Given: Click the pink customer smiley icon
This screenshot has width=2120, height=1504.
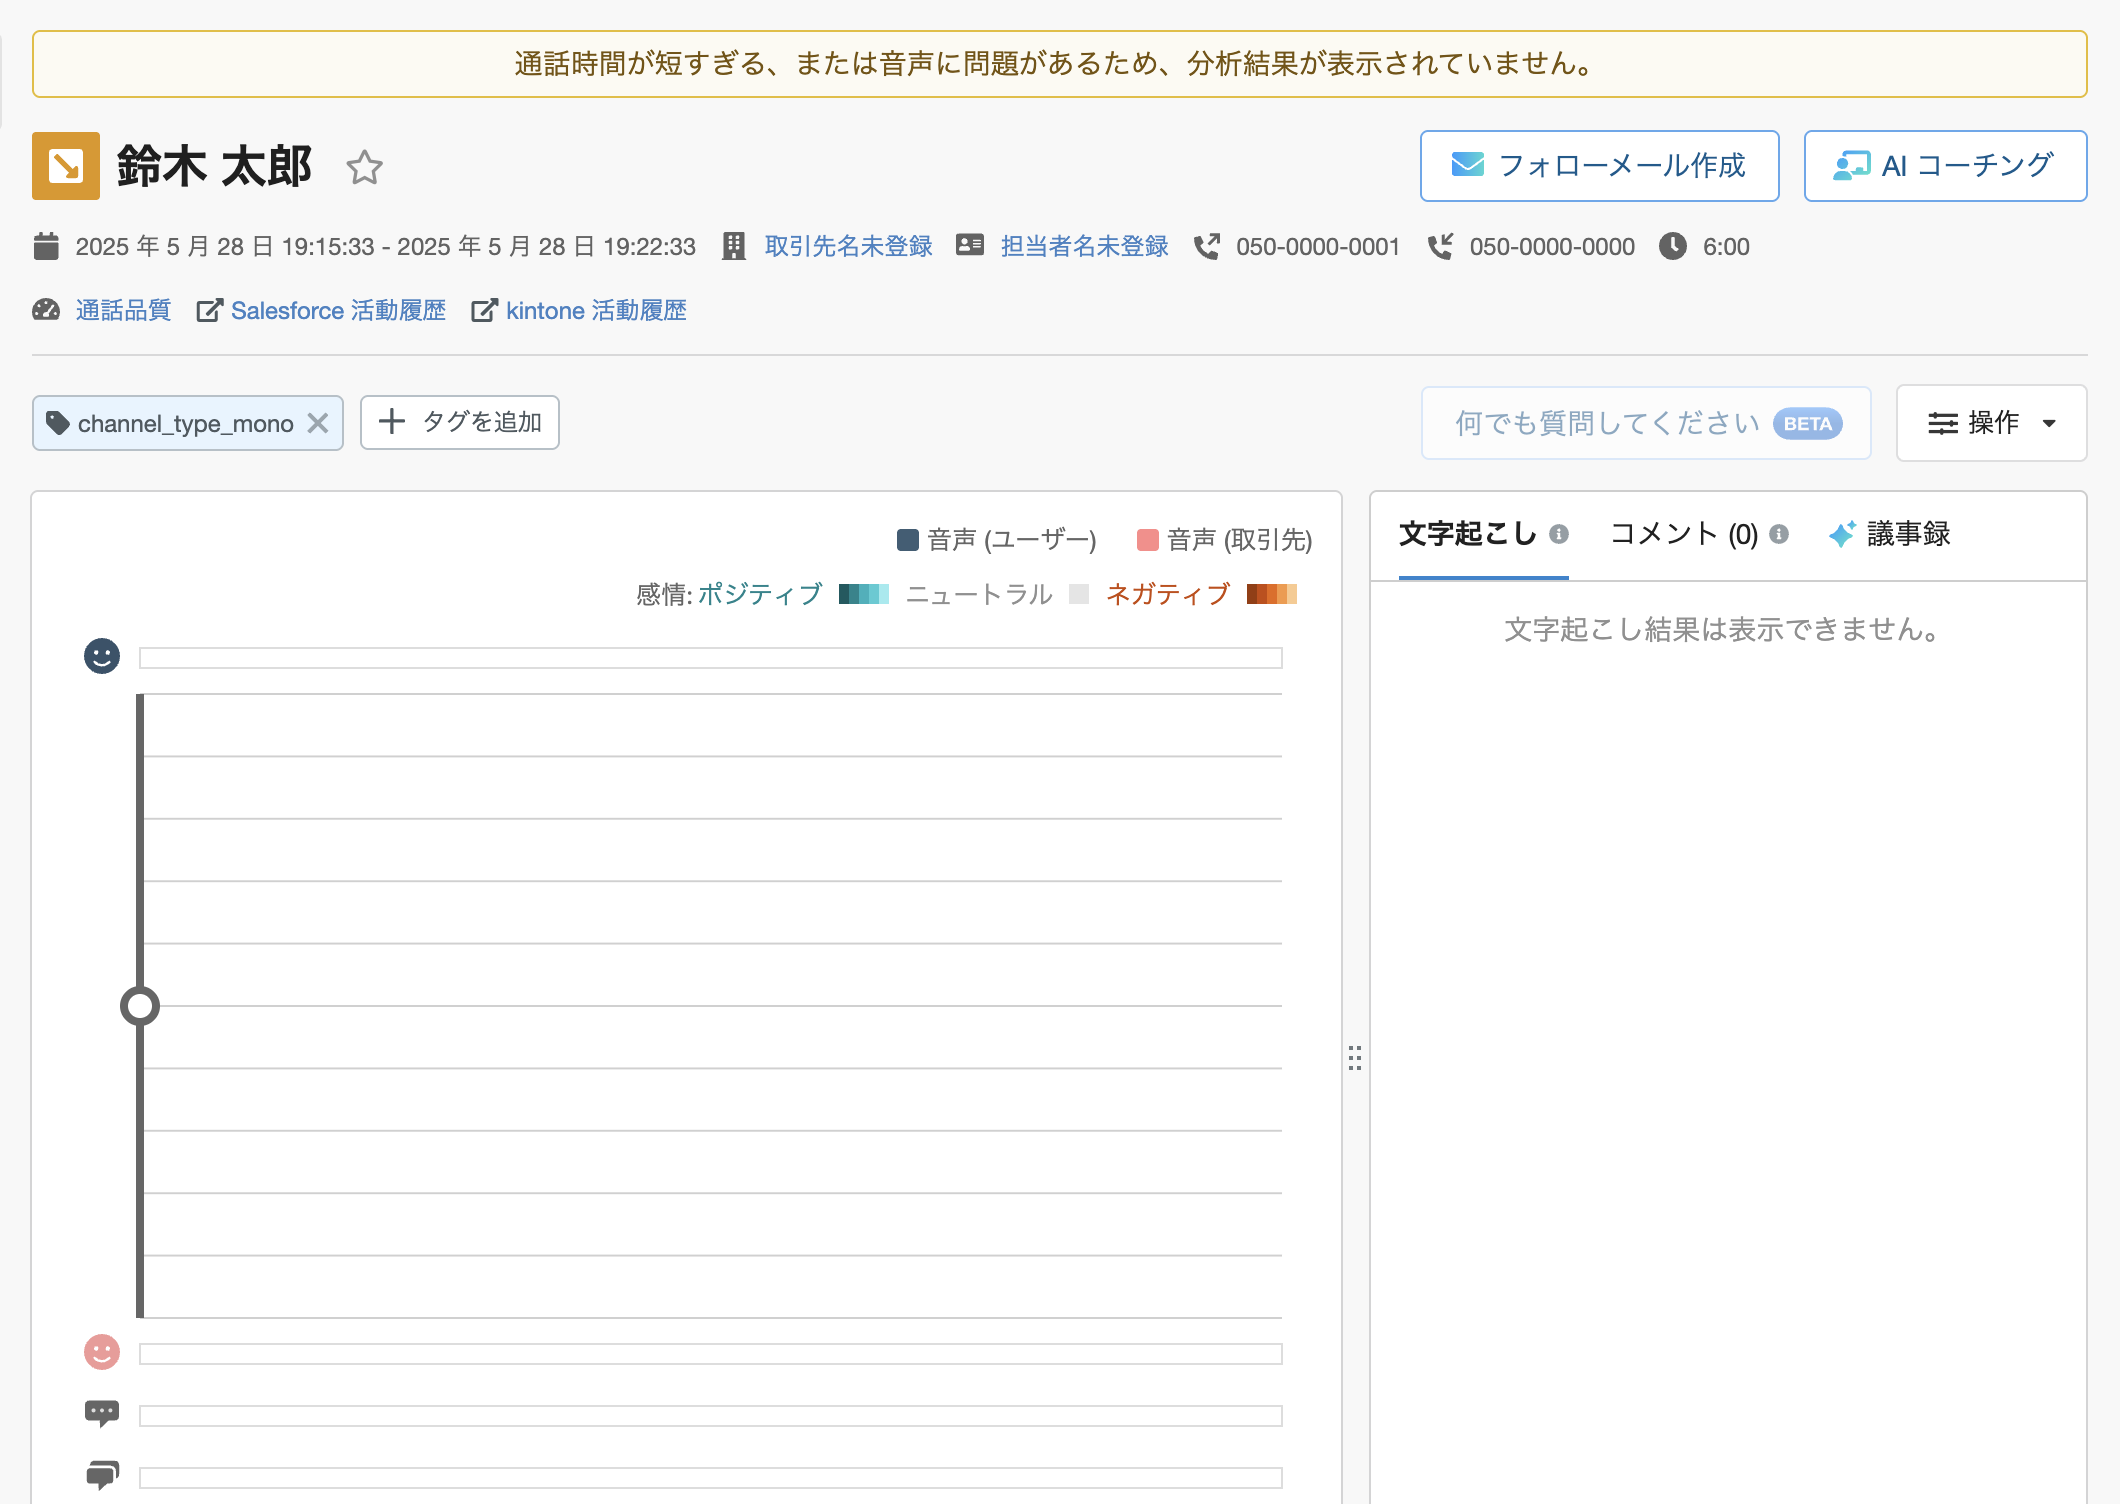Looking at the screenshot, I should [x=102, y=1352].
